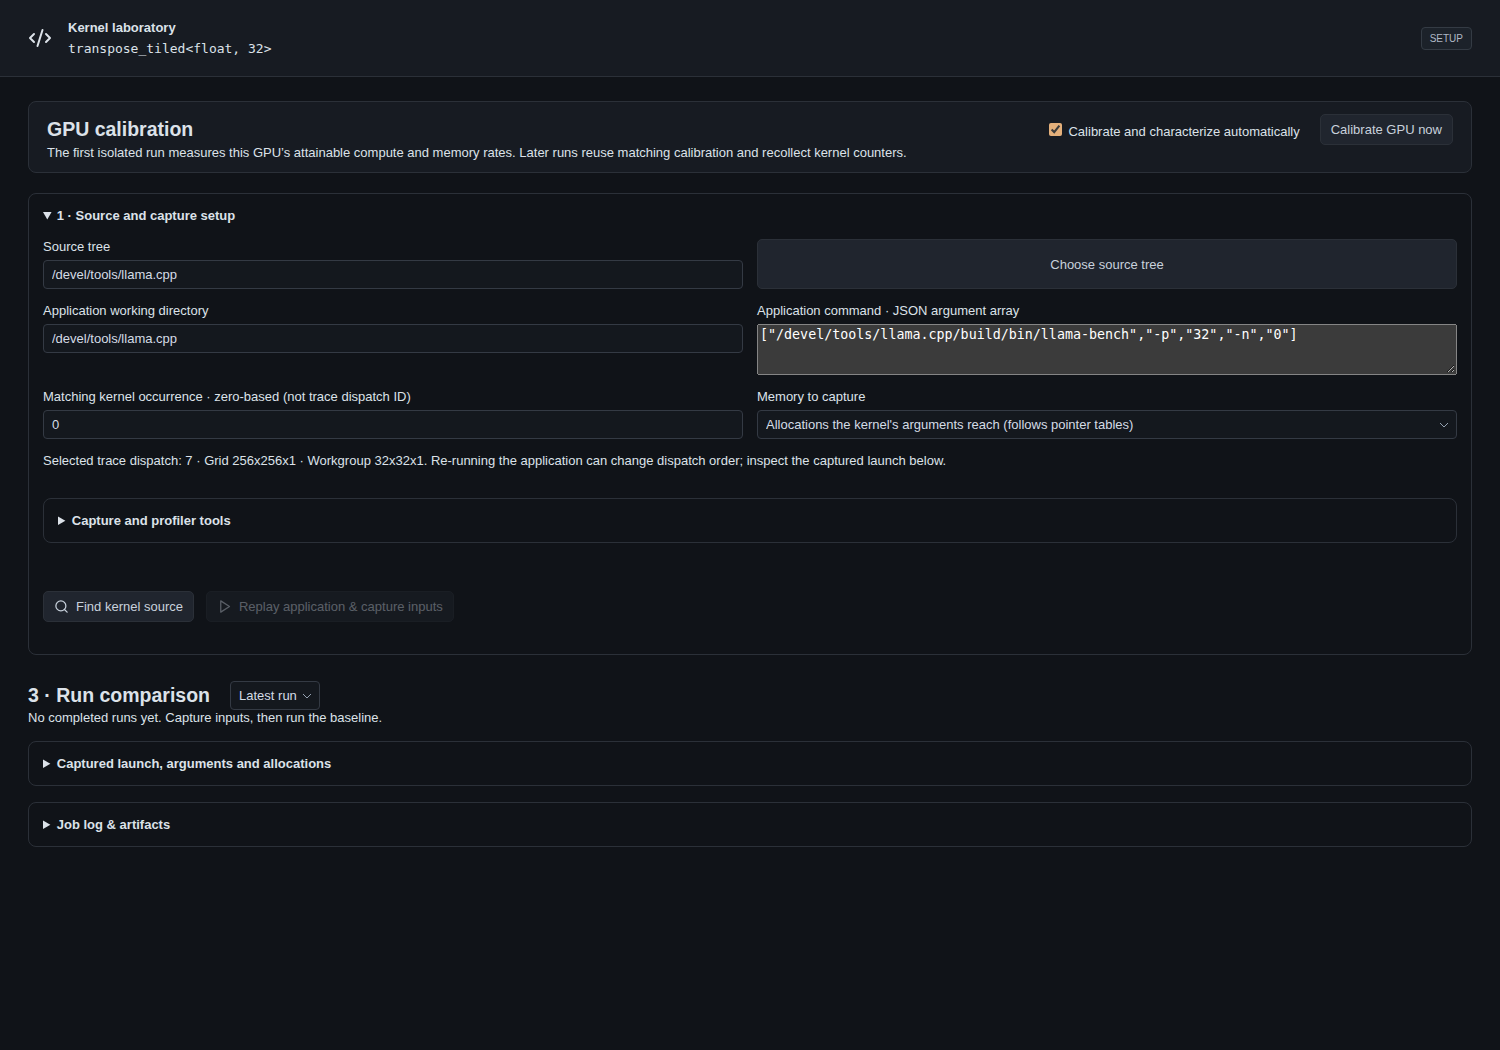This screenshot has height=1050, width=1500.
Task: Click Choose source tree button
Action: (x=1107, y=265)
